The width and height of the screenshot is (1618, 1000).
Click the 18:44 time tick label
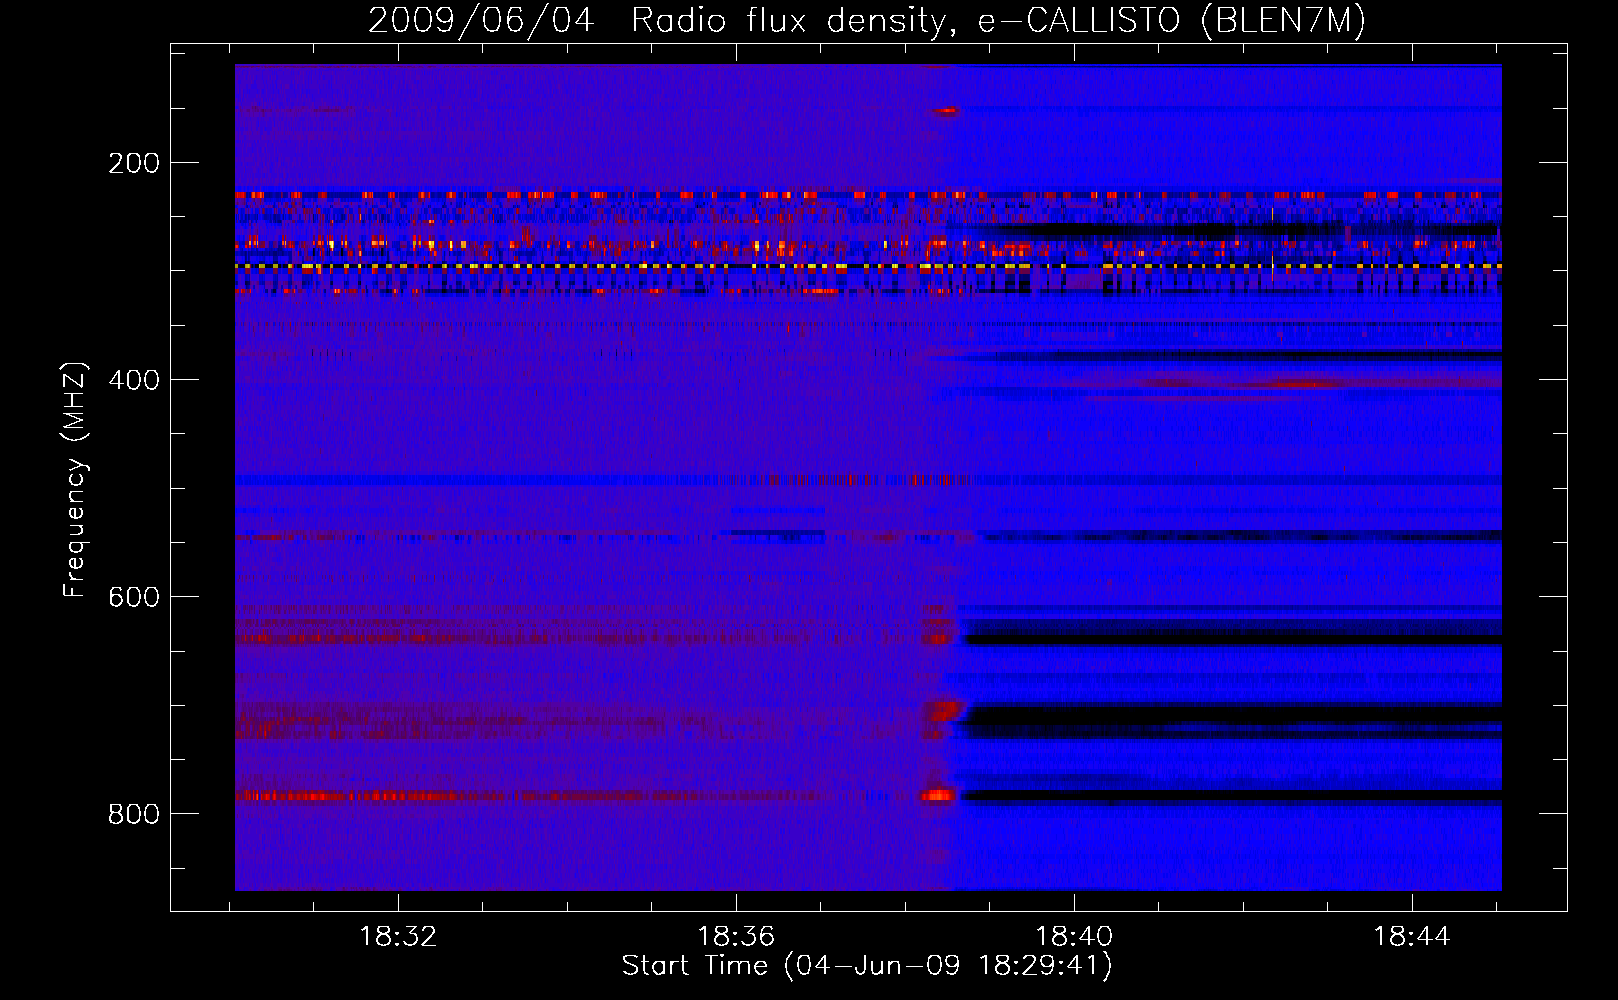coord(1412,937)
